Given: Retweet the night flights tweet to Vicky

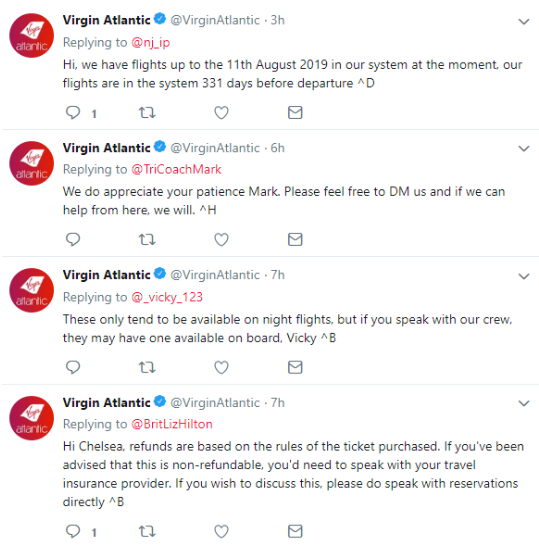Looking at the screenshot, I should (x=147, y=367).
